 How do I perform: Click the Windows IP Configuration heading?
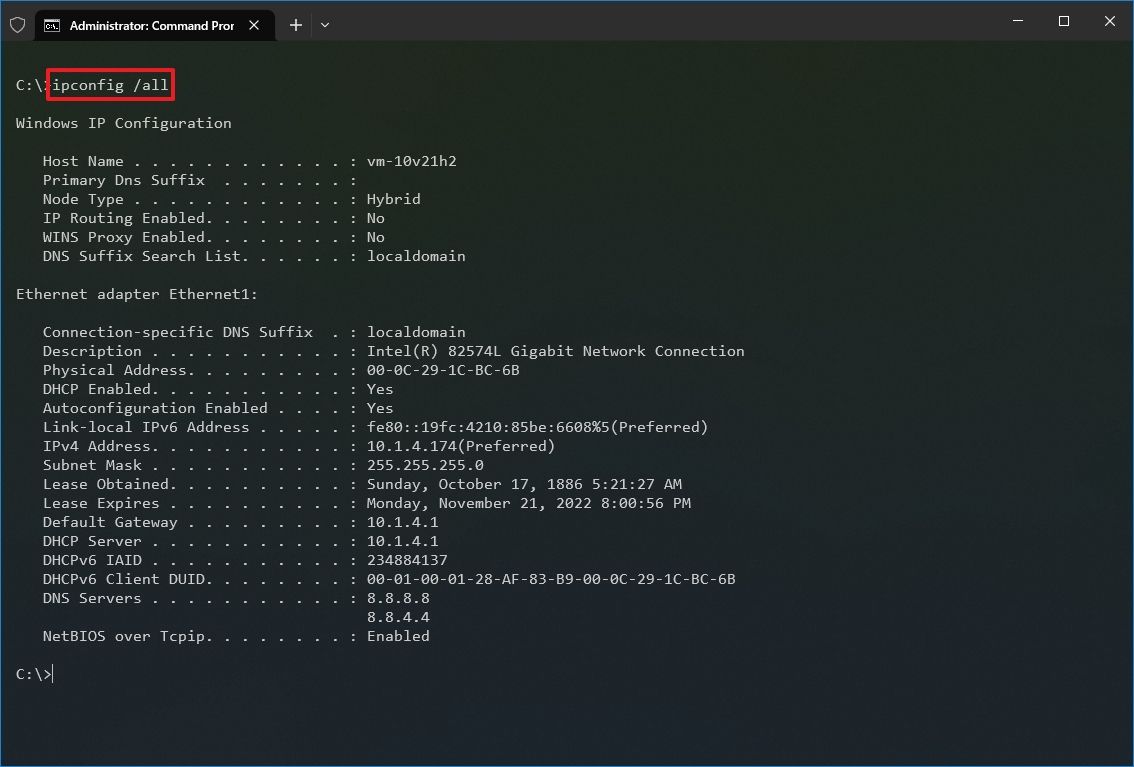(123, 123)
